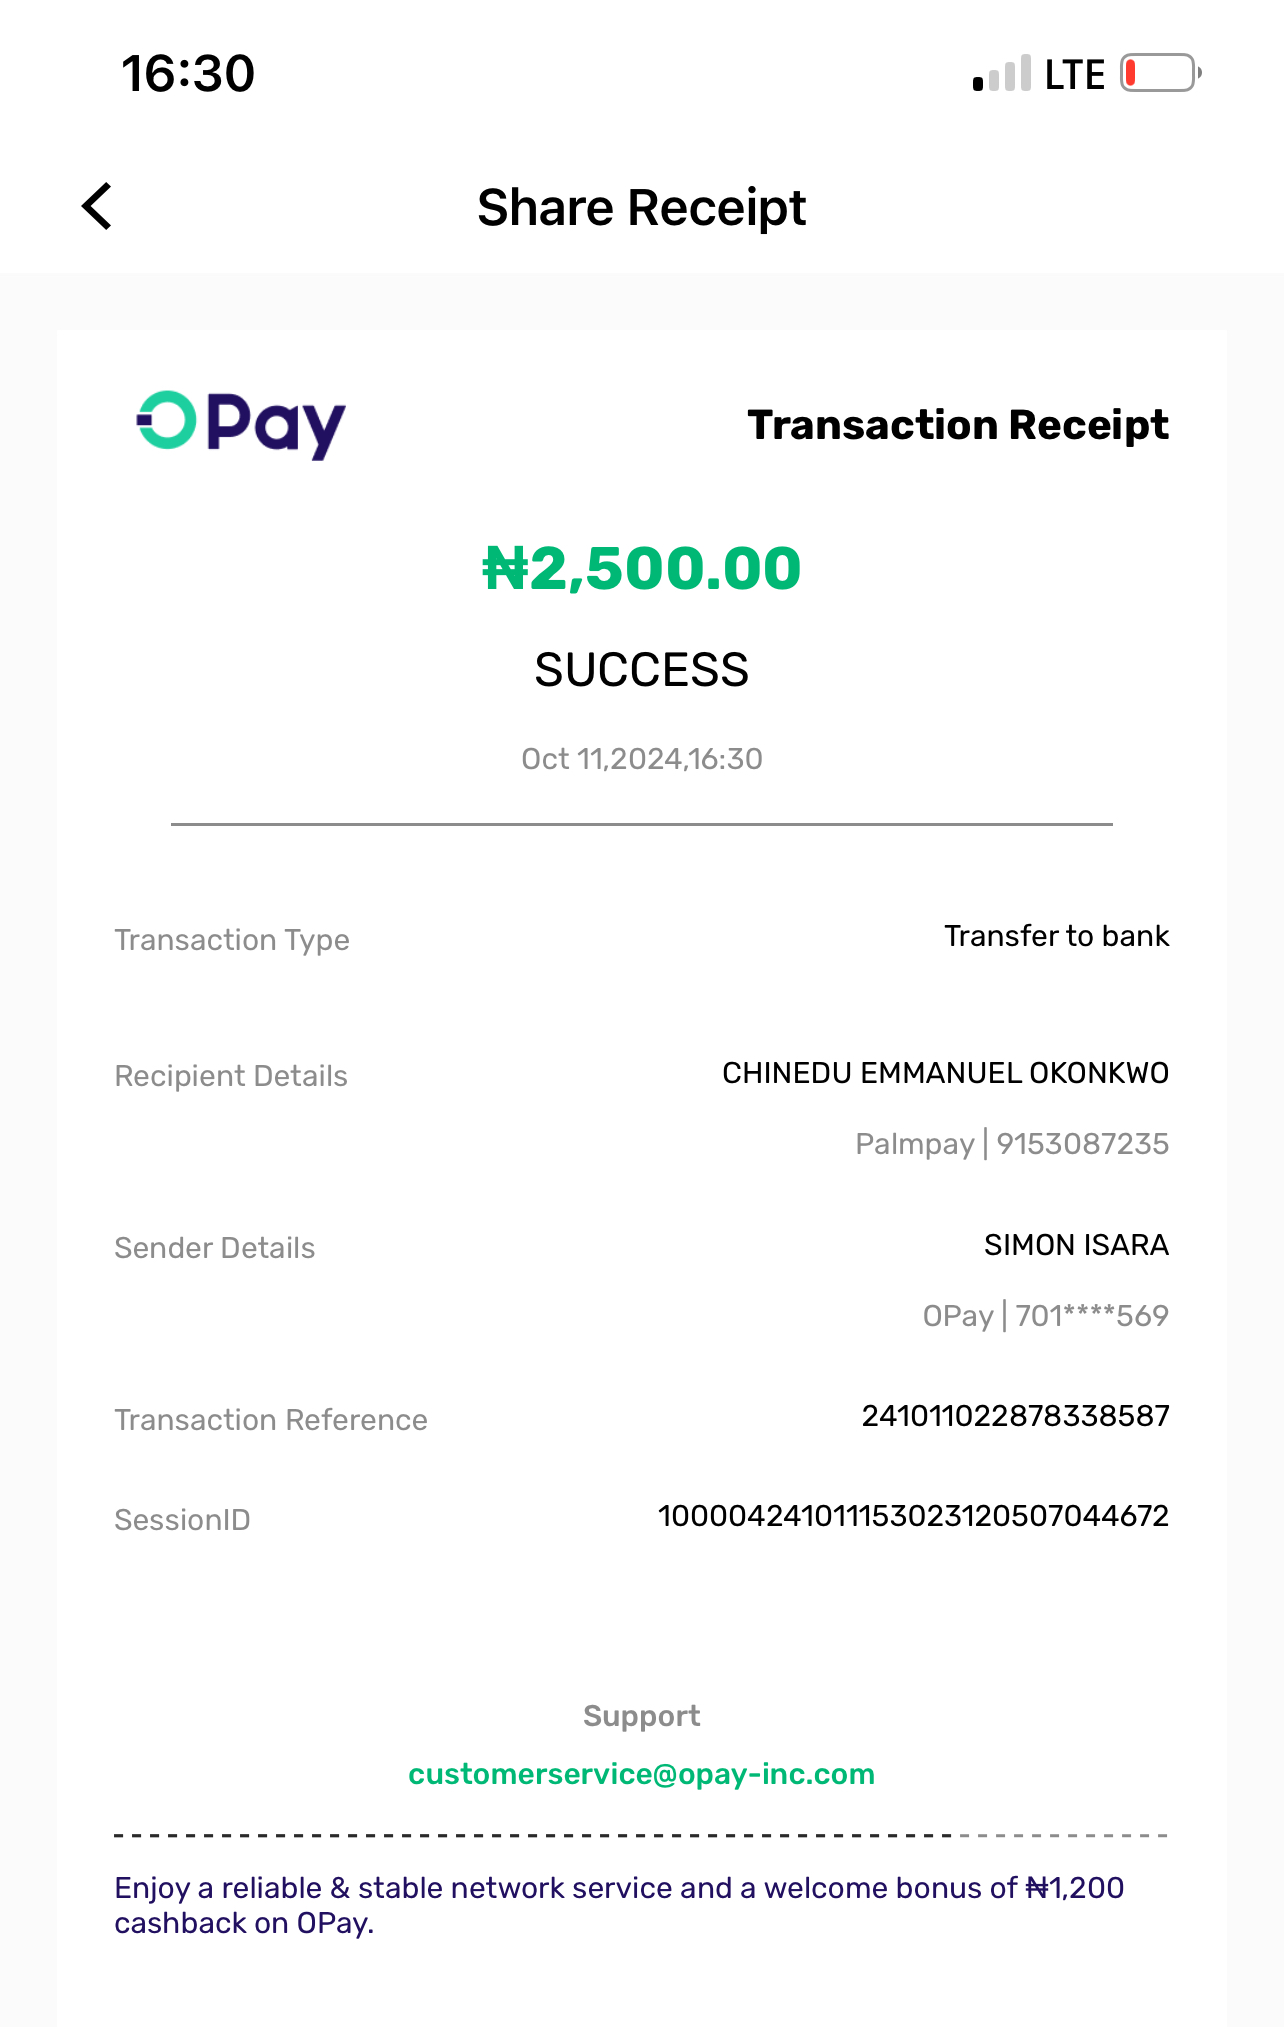Tap the Oct 11, 2024 transaction date
Image resolution: width=1284 pixels, height=2027 pixels.
pos(641,759)
